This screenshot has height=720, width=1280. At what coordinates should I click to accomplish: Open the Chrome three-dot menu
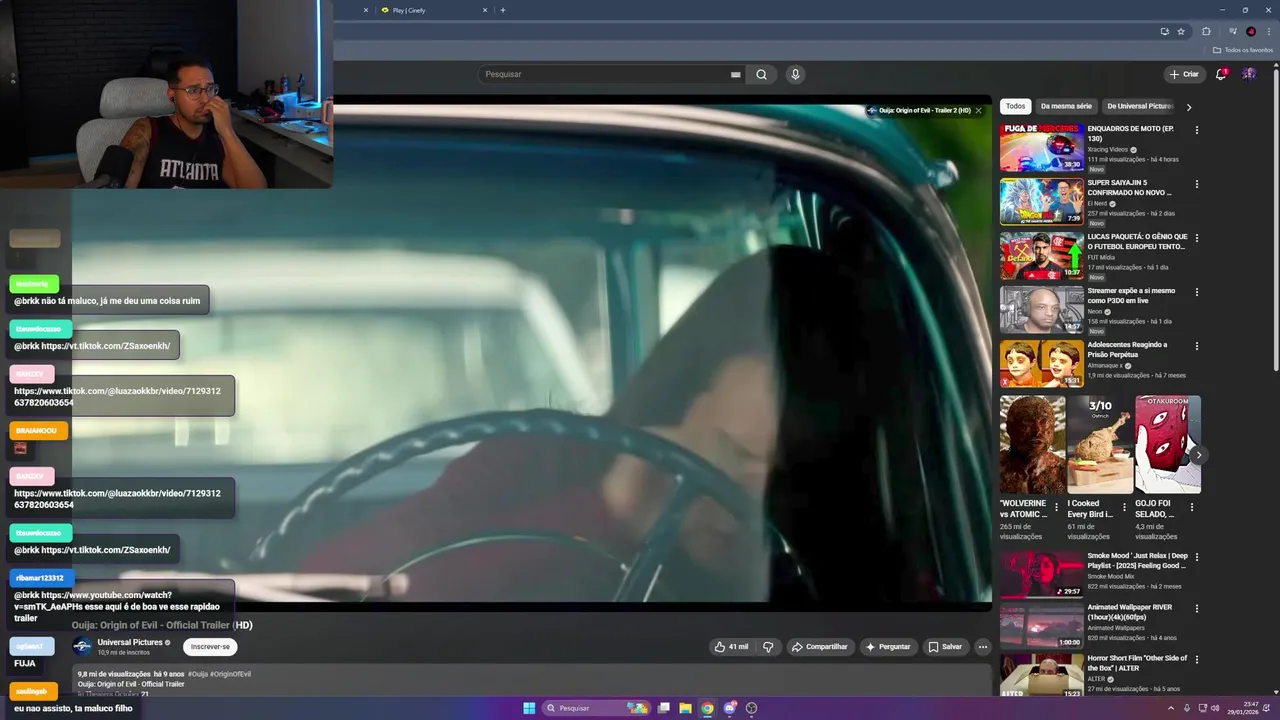pyautogui.click(x=1268, y=31)
